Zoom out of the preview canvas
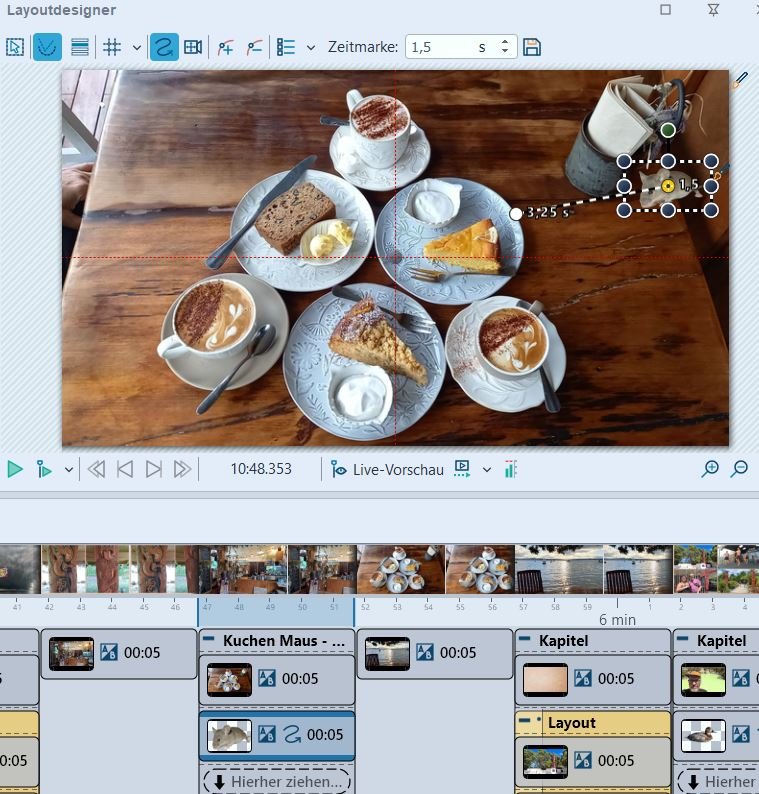The width and height of the screenshot is (759, 794). [740, 469]
